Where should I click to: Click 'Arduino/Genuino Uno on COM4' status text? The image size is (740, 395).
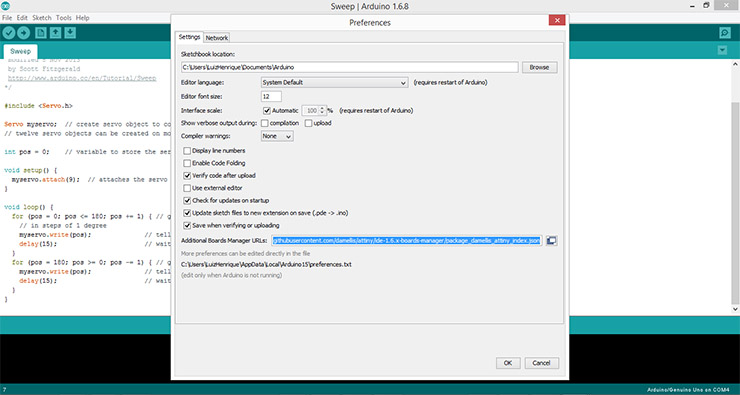pyautogui.click(x=690, y=390)
